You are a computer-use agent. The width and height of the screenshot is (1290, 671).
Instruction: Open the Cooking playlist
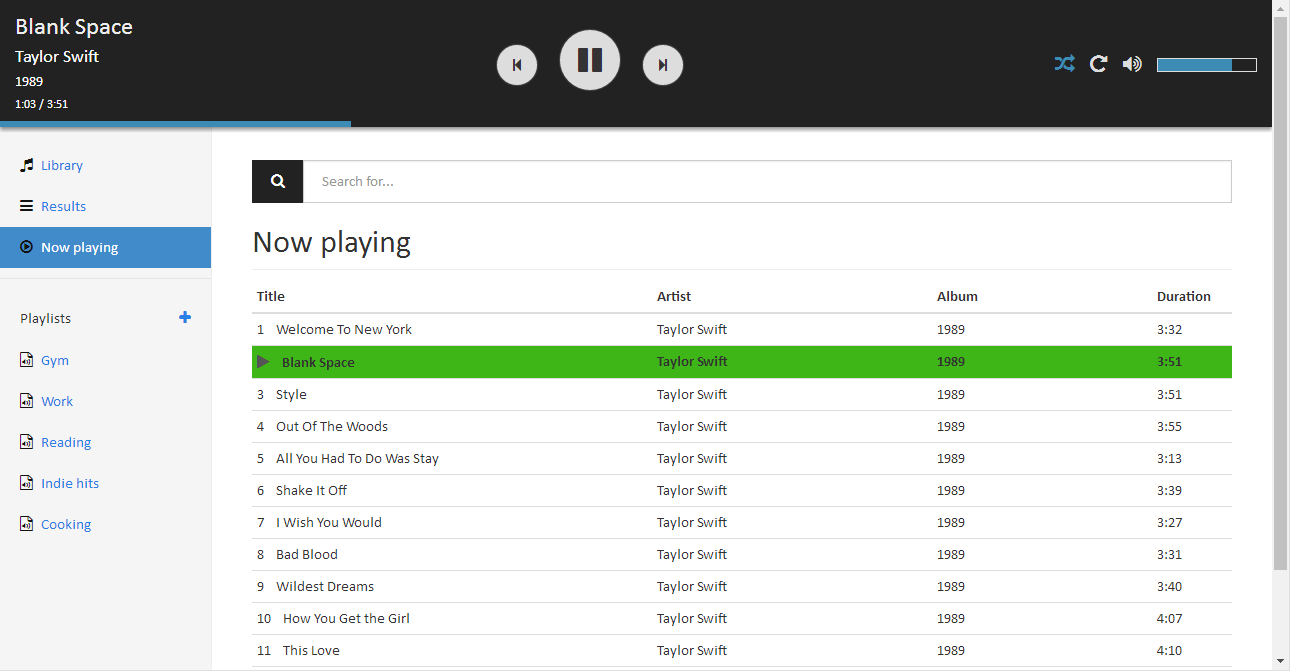coord(66,524)
